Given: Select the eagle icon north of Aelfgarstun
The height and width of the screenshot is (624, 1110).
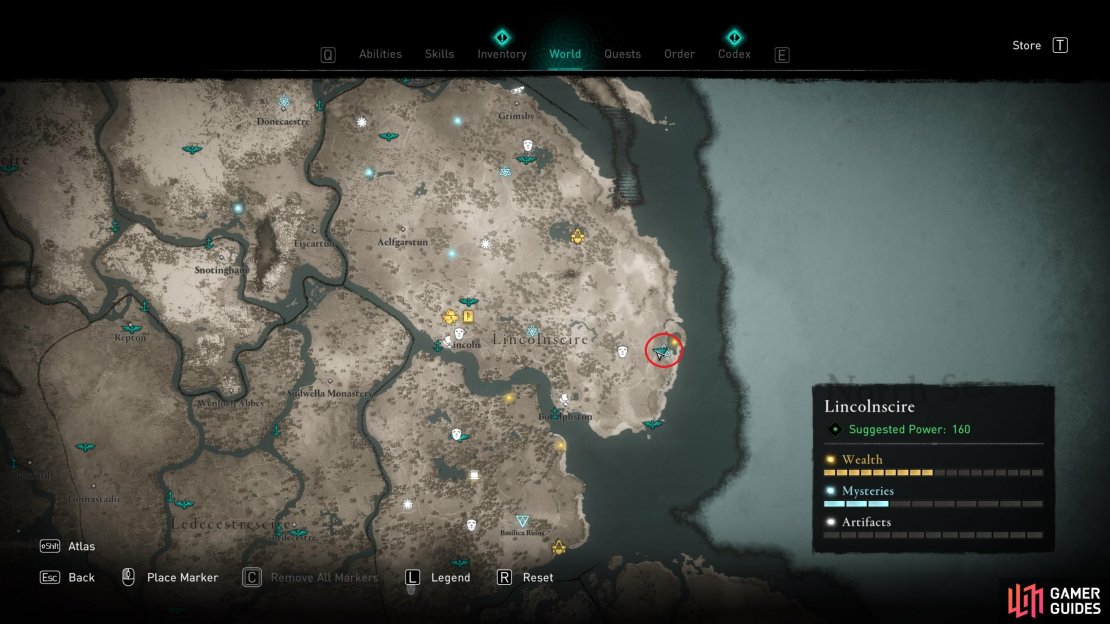Looking at the screenshot, I should [x=388, y=137].
